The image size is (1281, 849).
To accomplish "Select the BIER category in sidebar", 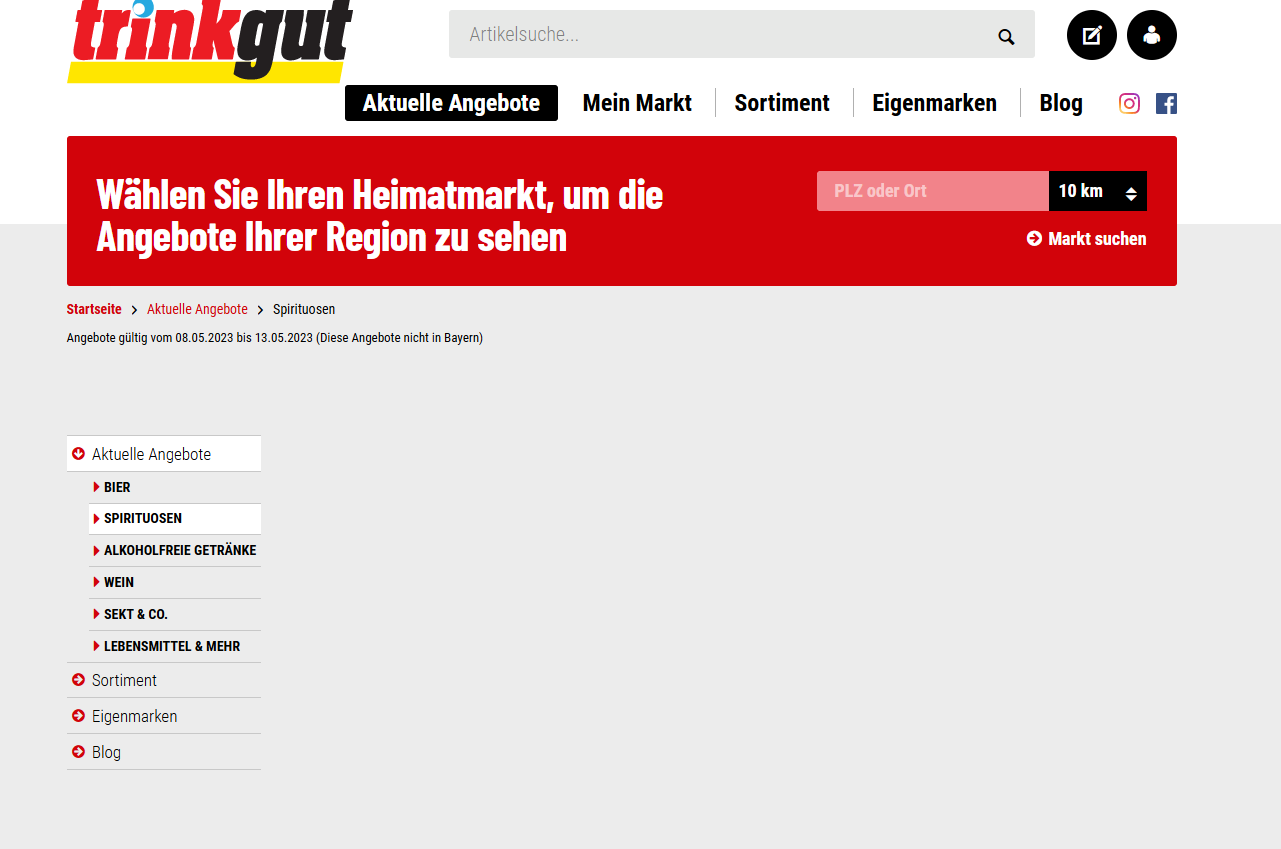I will tap(175, 487).
